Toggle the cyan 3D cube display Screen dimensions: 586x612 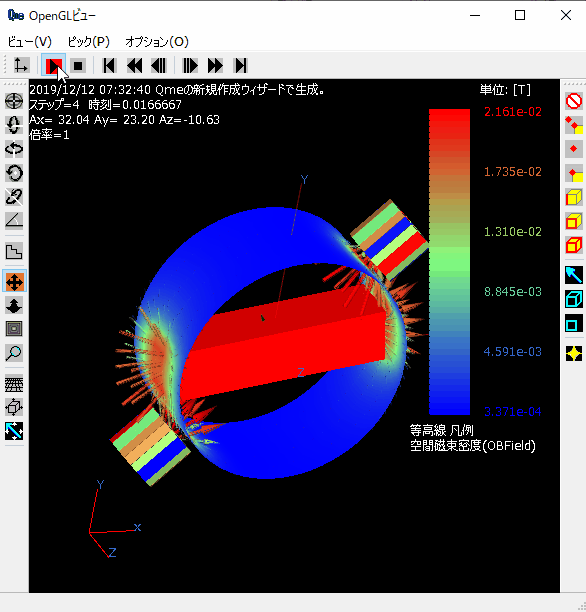[x=574, y=299]
